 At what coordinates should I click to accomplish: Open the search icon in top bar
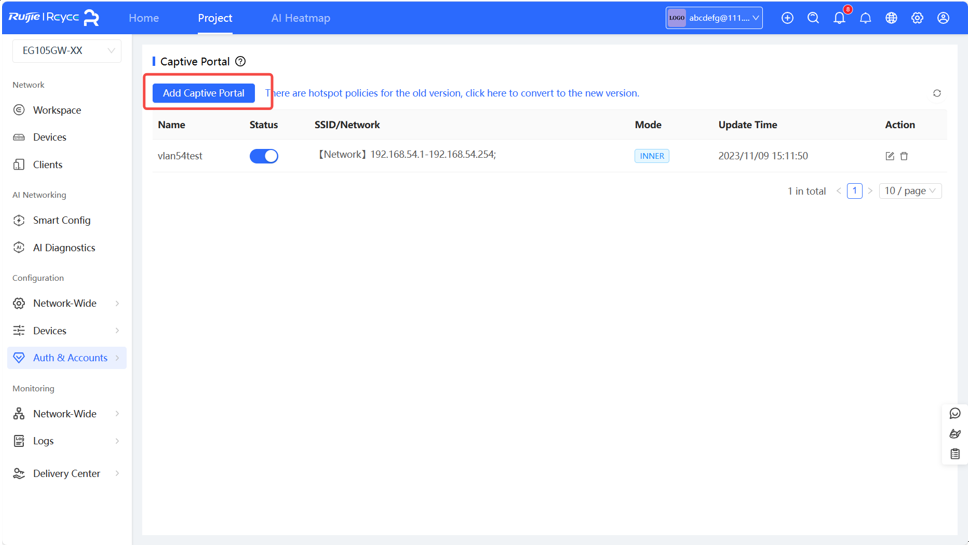tap(813, 18)
